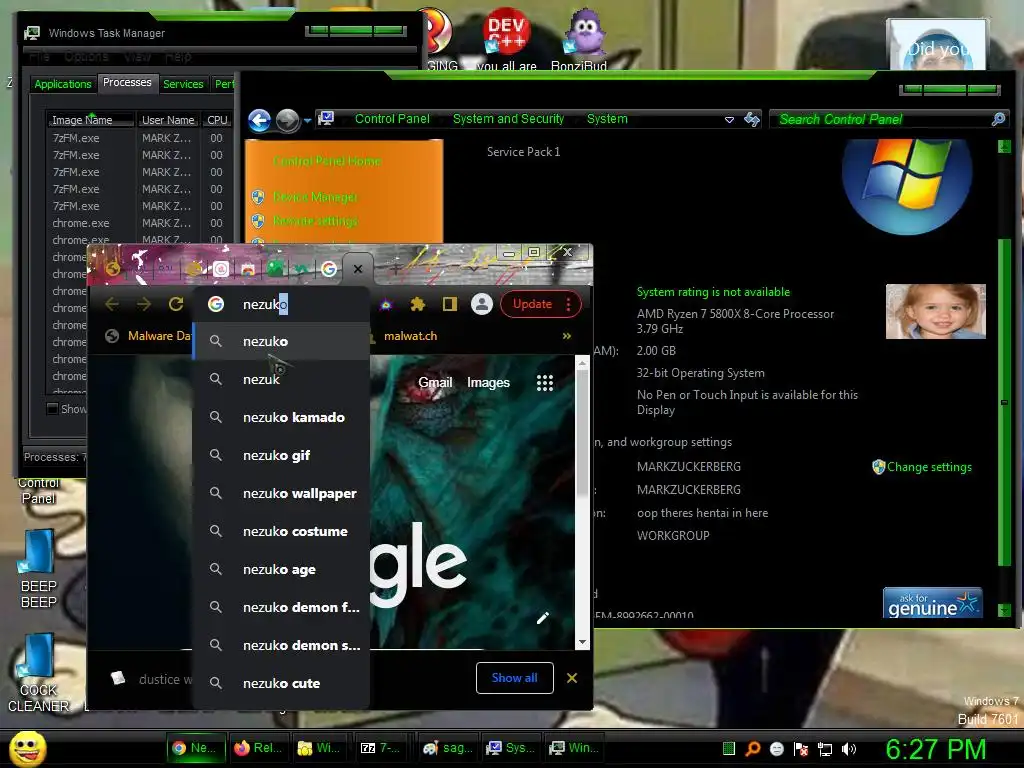This screenshot has height=768, width=1024.
Task: Go back in Control Panel window
Action: pyautogui.click(x=259, y=120)
